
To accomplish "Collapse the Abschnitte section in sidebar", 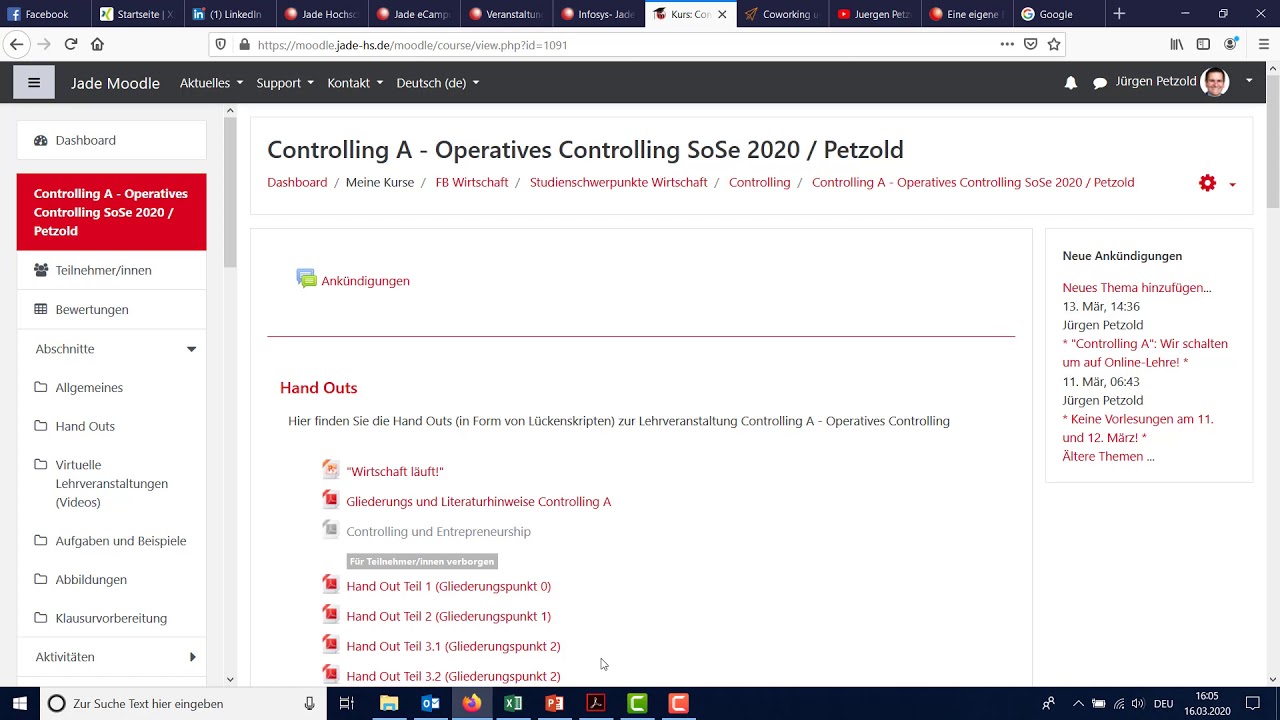I will click(x=191, y=349).
